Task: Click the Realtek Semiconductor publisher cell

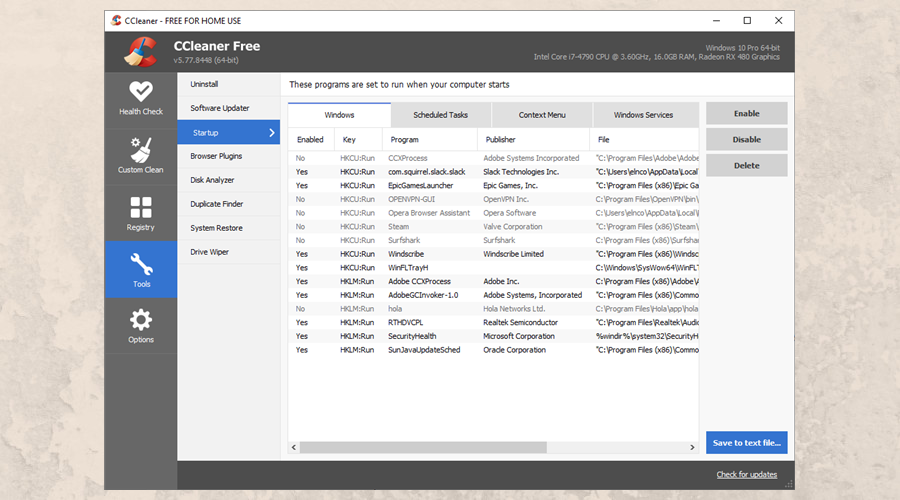Action: (520, 323)
